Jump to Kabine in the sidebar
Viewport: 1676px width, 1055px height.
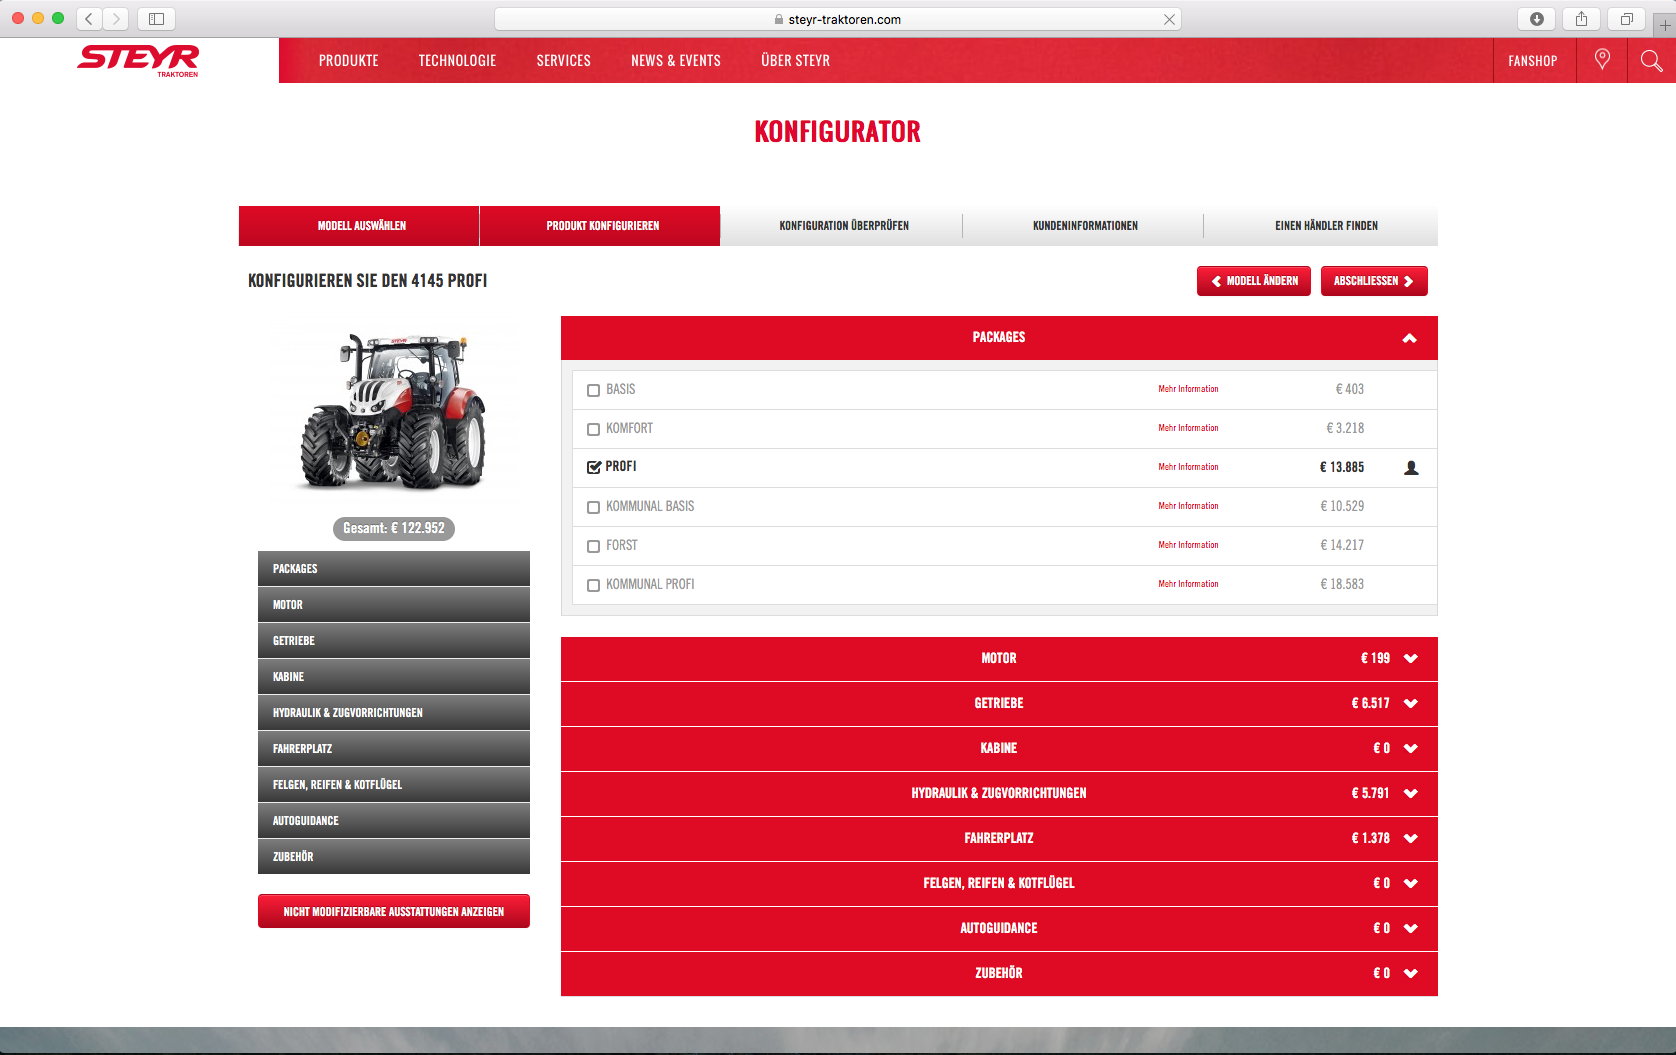(x=394, y=676)
